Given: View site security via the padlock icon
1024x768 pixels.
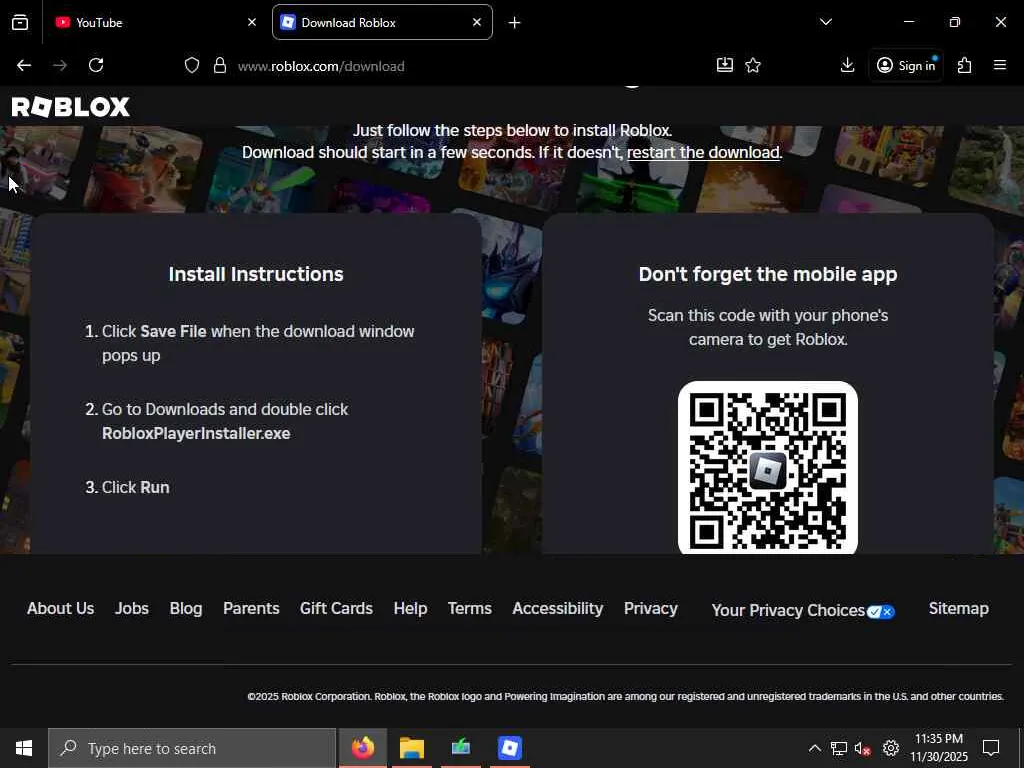Looking at the screenshot, I should point(220,65).
